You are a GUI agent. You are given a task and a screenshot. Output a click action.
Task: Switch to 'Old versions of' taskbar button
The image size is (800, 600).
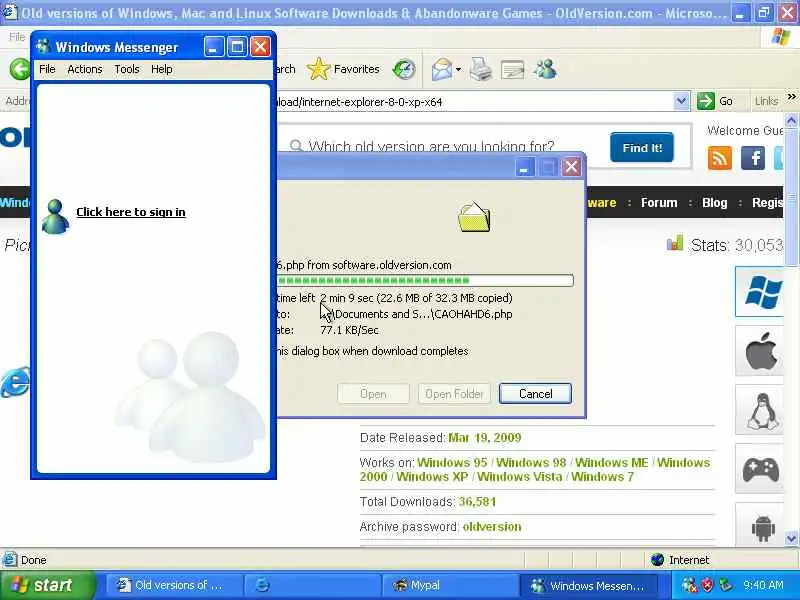click(x=173, y=585)
